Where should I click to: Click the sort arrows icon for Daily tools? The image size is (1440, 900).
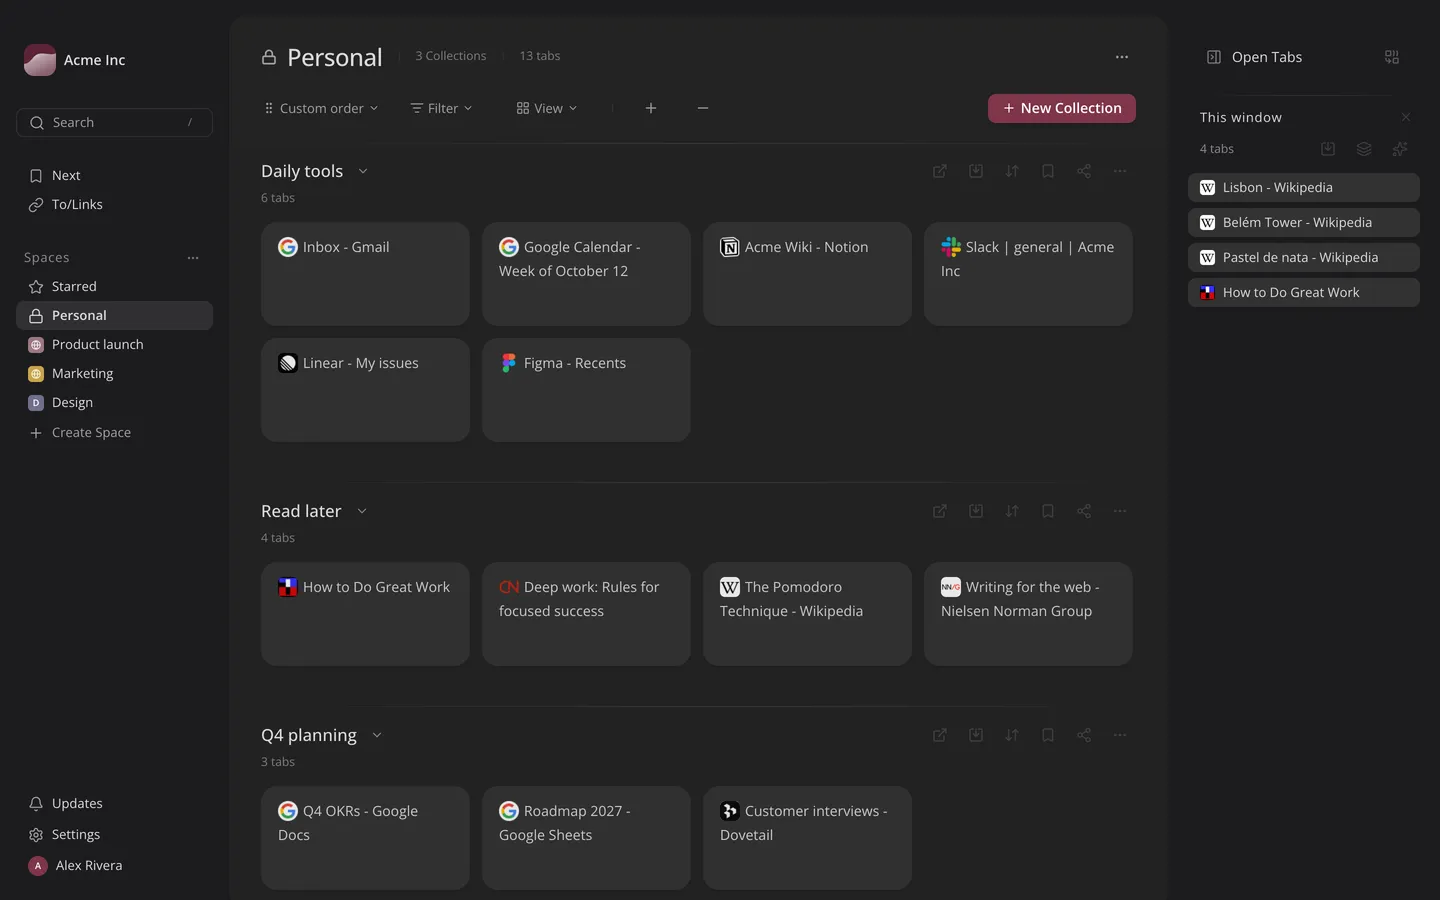[x=1012, y=171]
